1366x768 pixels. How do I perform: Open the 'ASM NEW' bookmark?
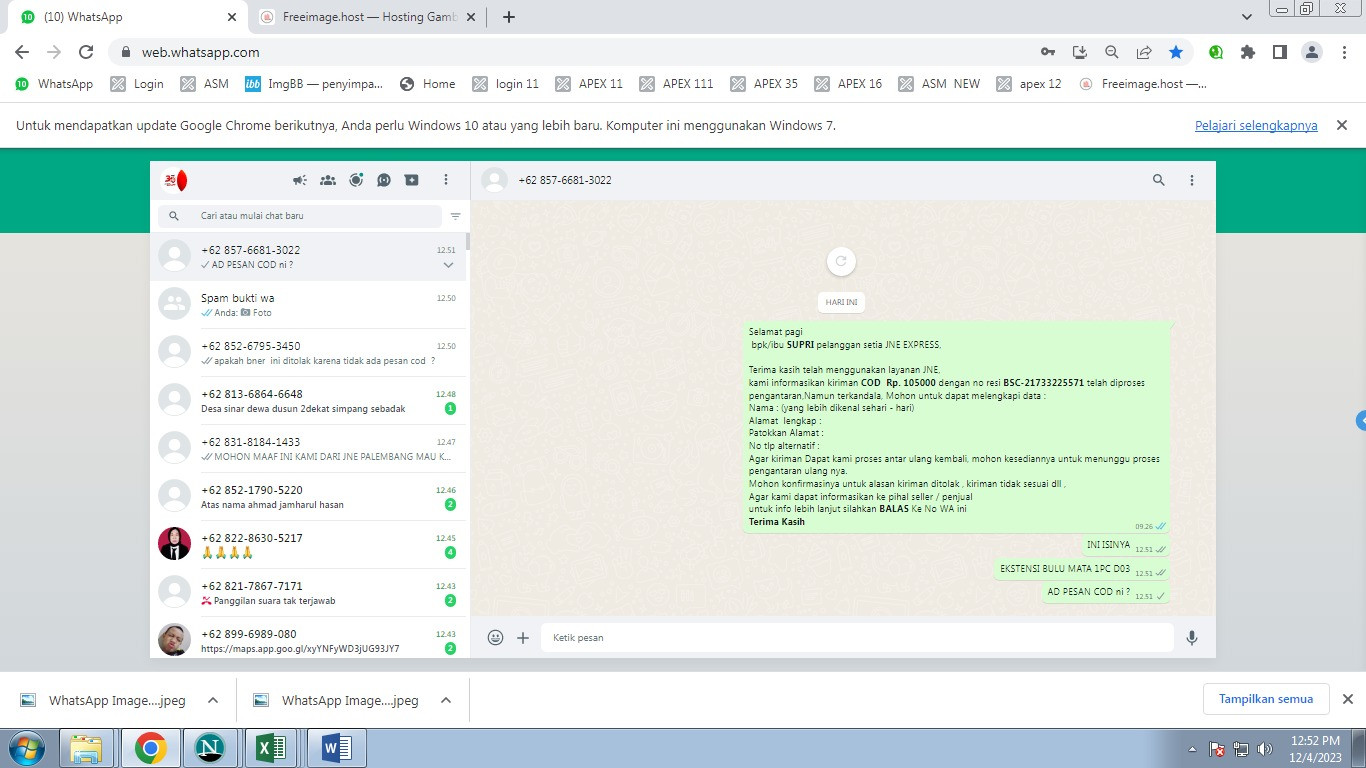(x=939, y=84)
